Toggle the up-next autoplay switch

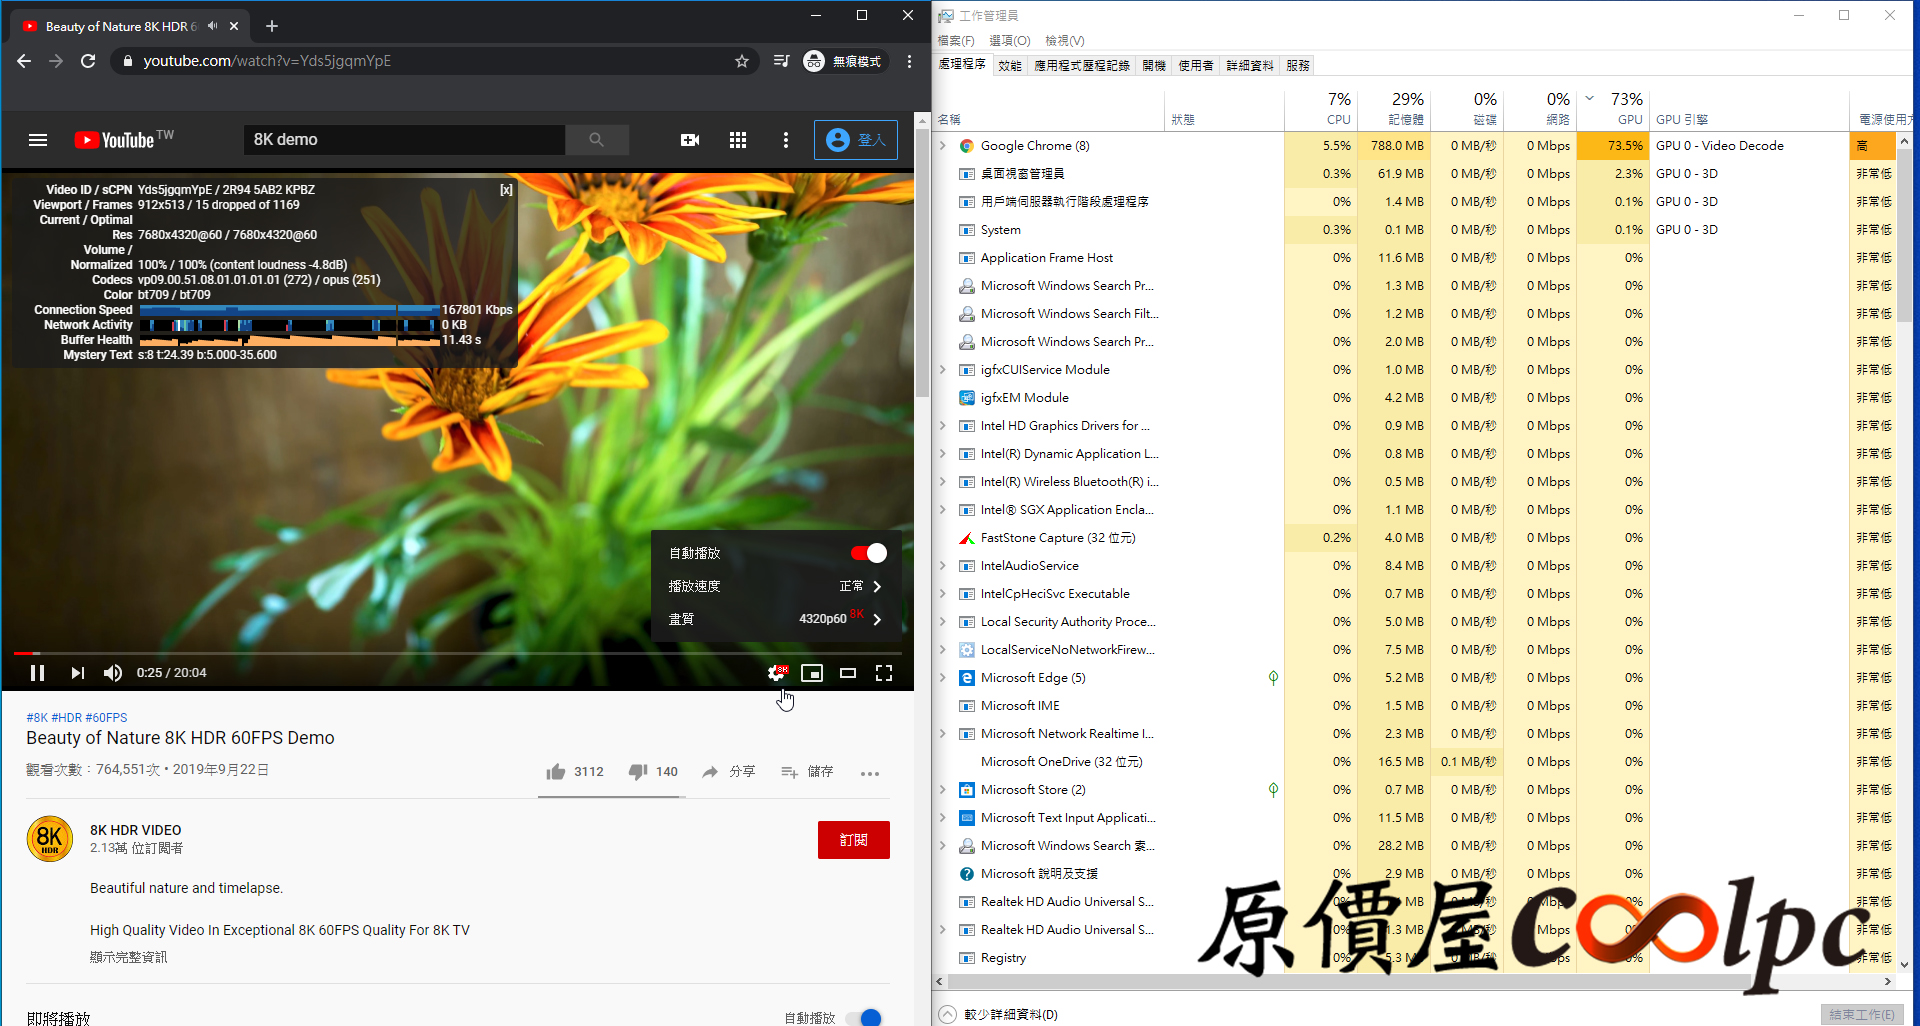(864, 1017)
